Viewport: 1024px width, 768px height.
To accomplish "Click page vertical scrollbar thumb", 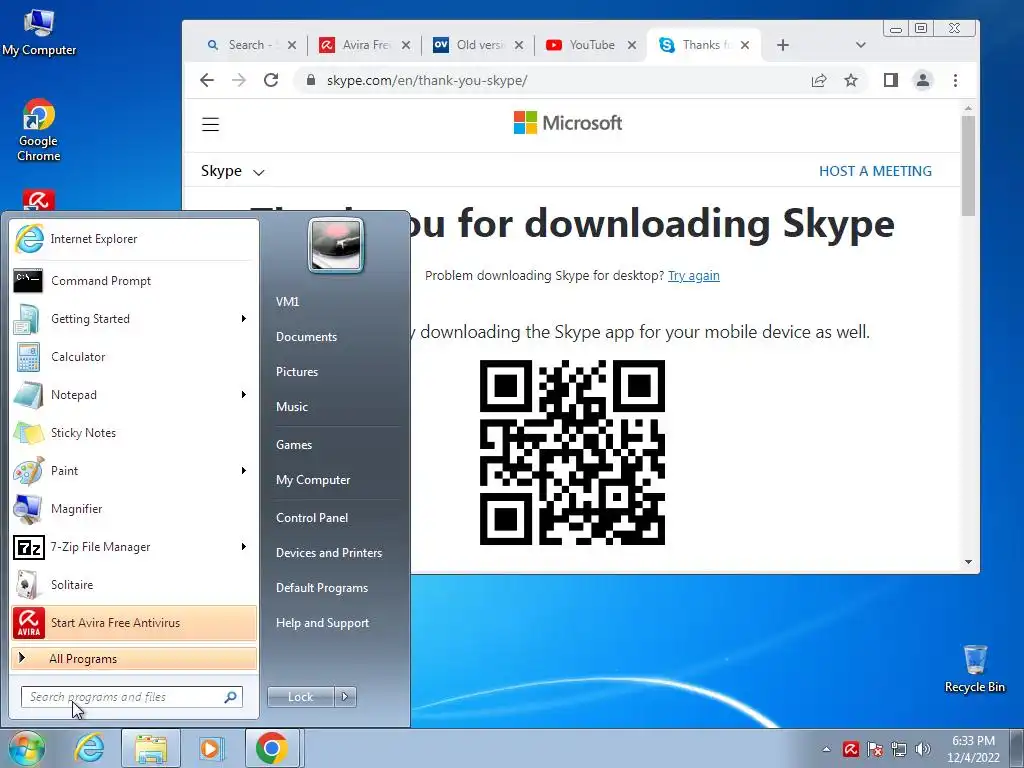I will point(968,166).
